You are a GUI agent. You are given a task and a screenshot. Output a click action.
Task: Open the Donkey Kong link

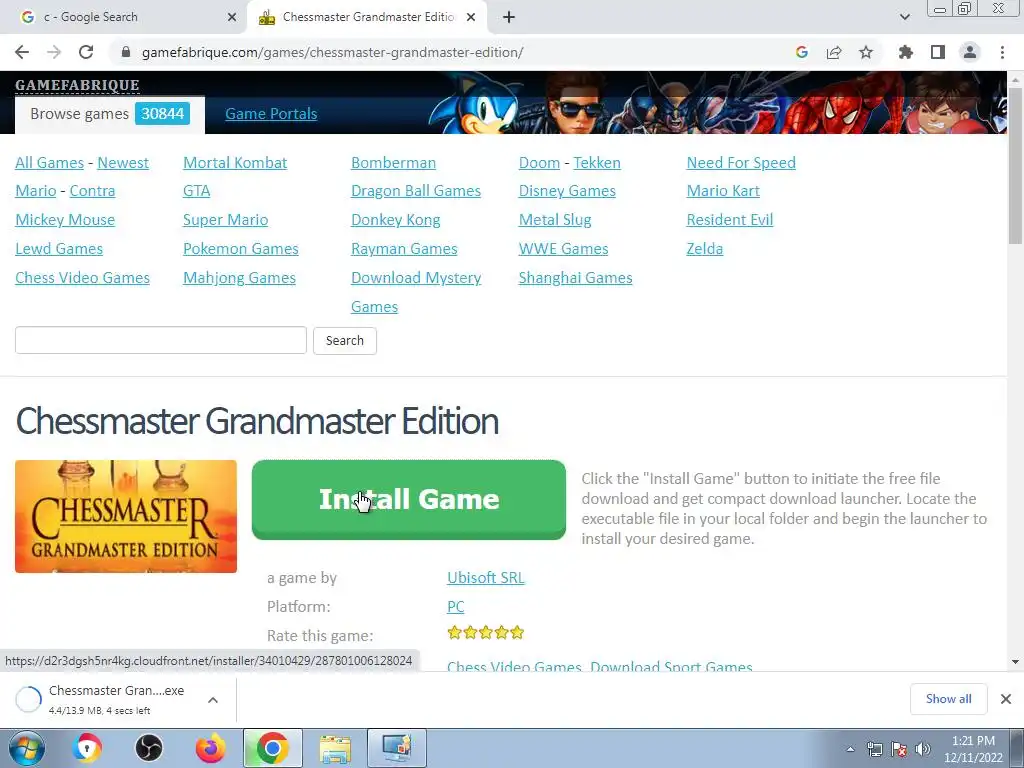click(x=396, y=219)
